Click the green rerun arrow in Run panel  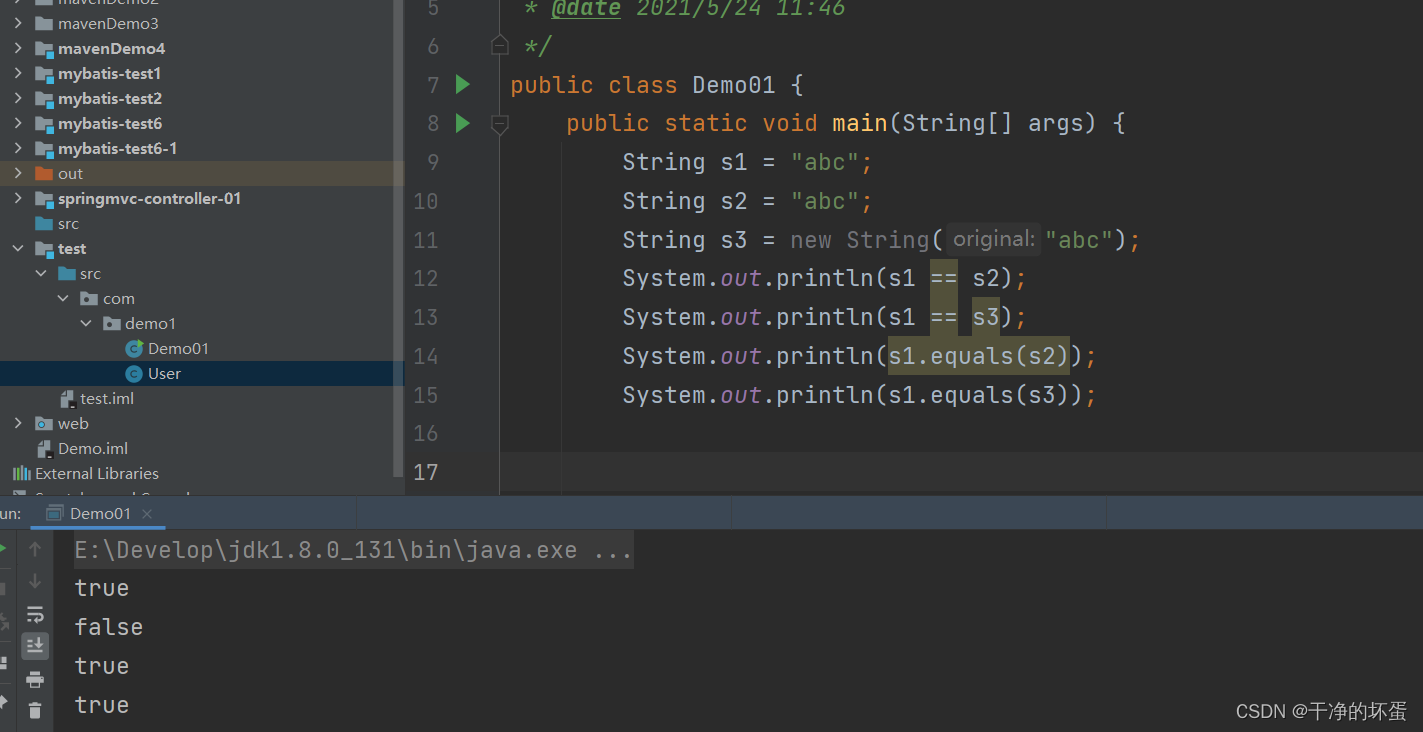point(4,549)
